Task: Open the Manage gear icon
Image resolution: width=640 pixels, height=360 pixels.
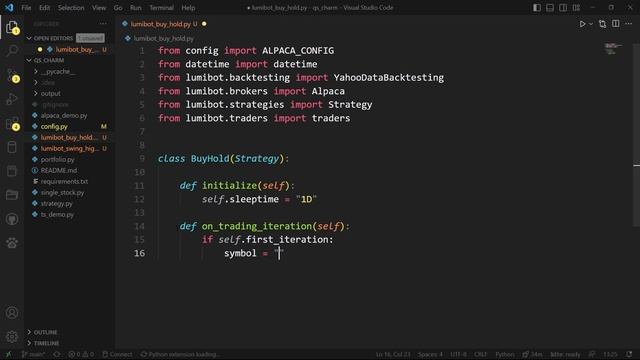Action: point(12,337)
